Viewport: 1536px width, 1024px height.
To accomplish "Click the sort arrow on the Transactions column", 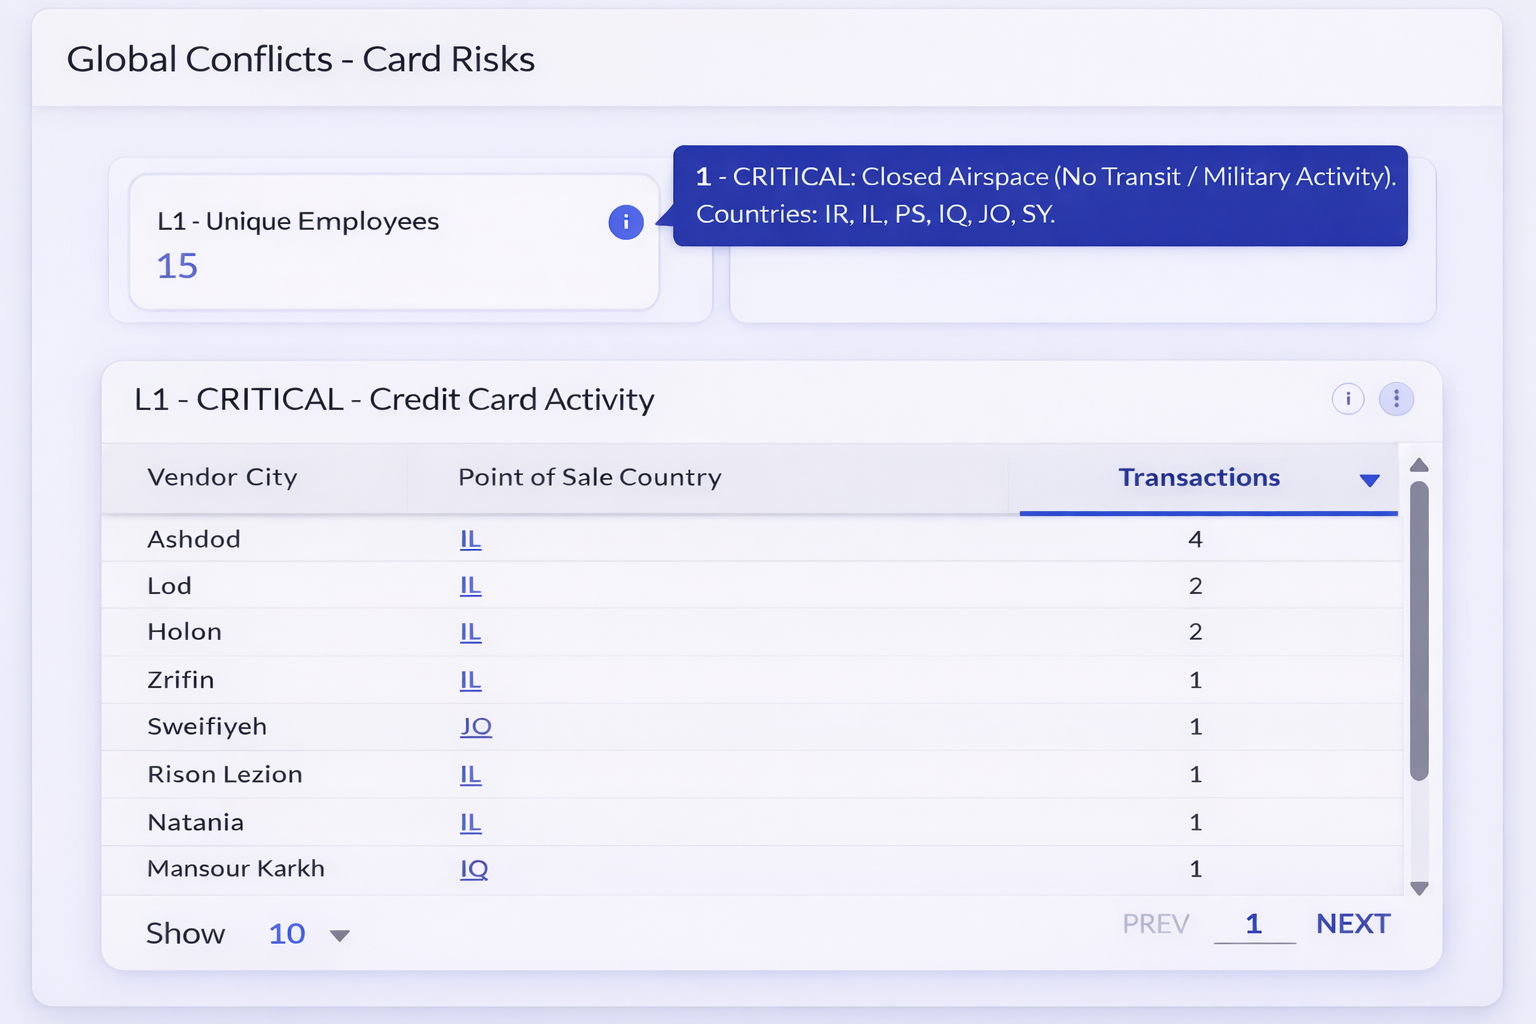I will (x=1369, y=479).
